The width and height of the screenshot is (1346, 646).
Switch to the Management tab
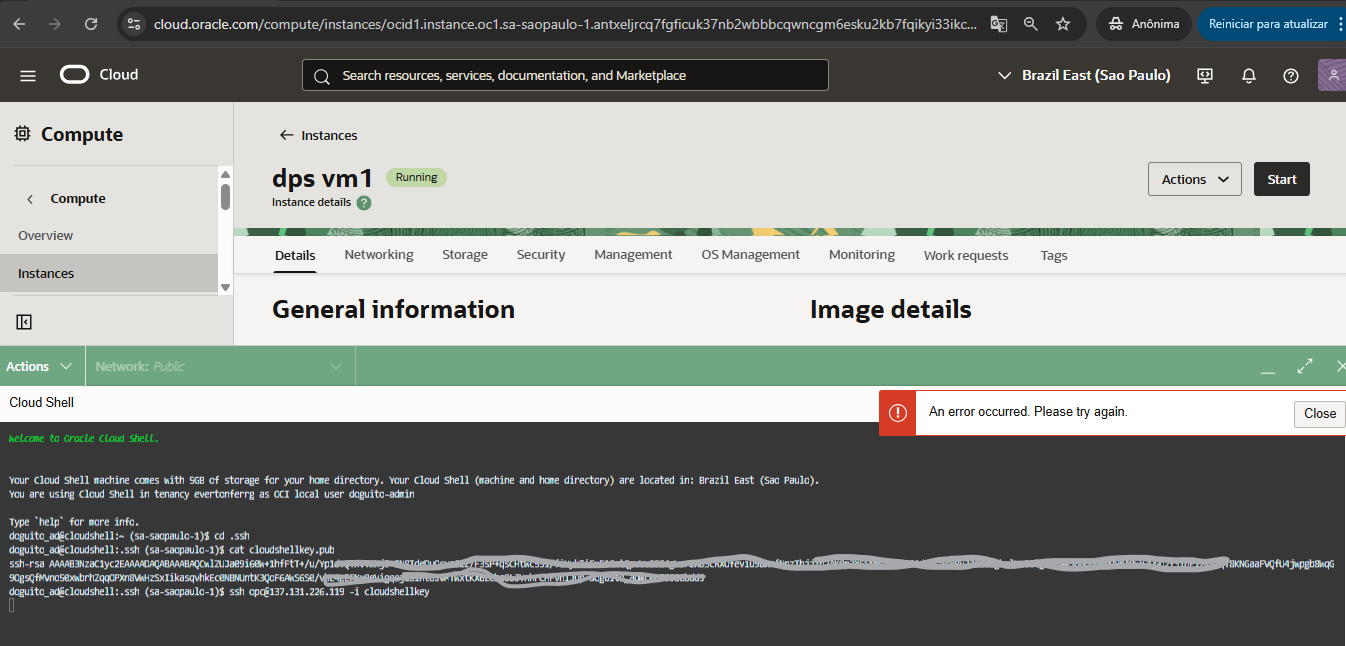pyautogui.click(x=633, y=255)
